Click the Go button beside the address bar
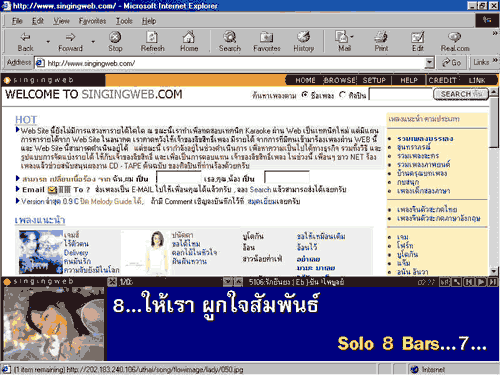500x375 pixels. 451,63
